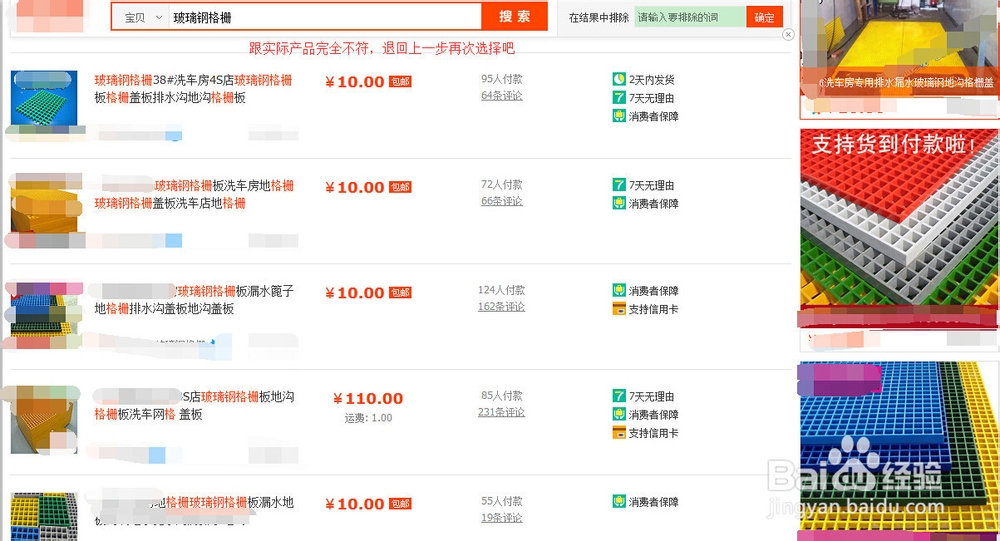Click 消费者保障 icon in 85人付款 listing
The image size is (1000, 541).
click(619, 414)
